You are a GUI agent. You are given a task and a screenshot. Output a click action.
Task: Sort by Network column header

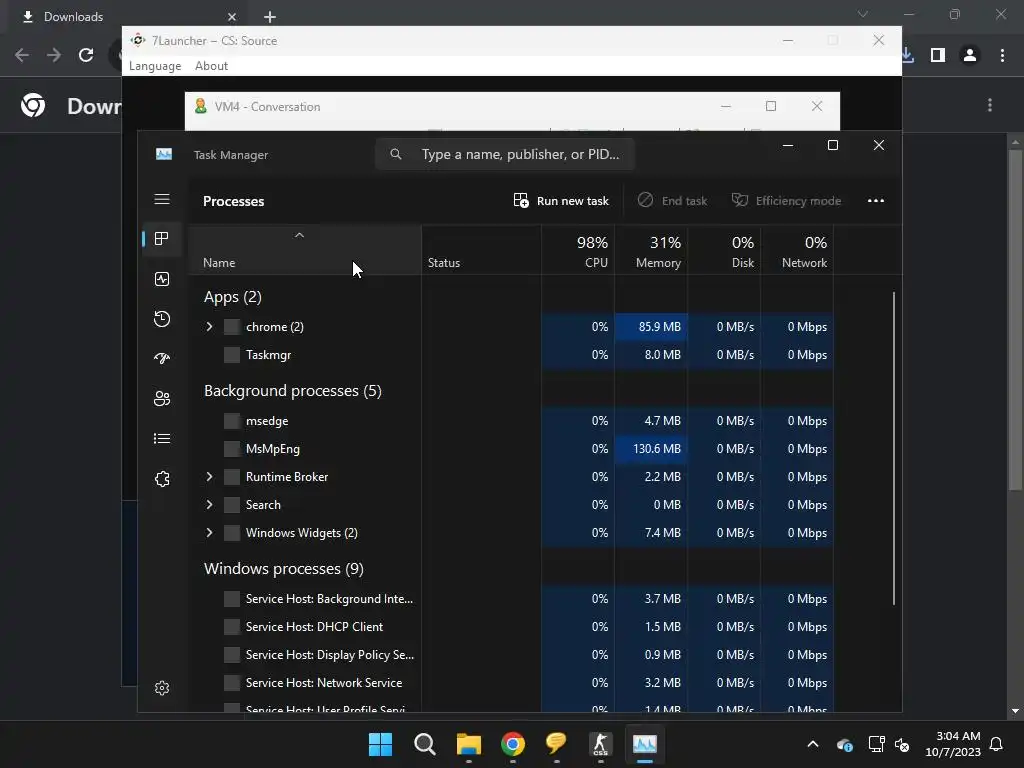pos(797,251)
